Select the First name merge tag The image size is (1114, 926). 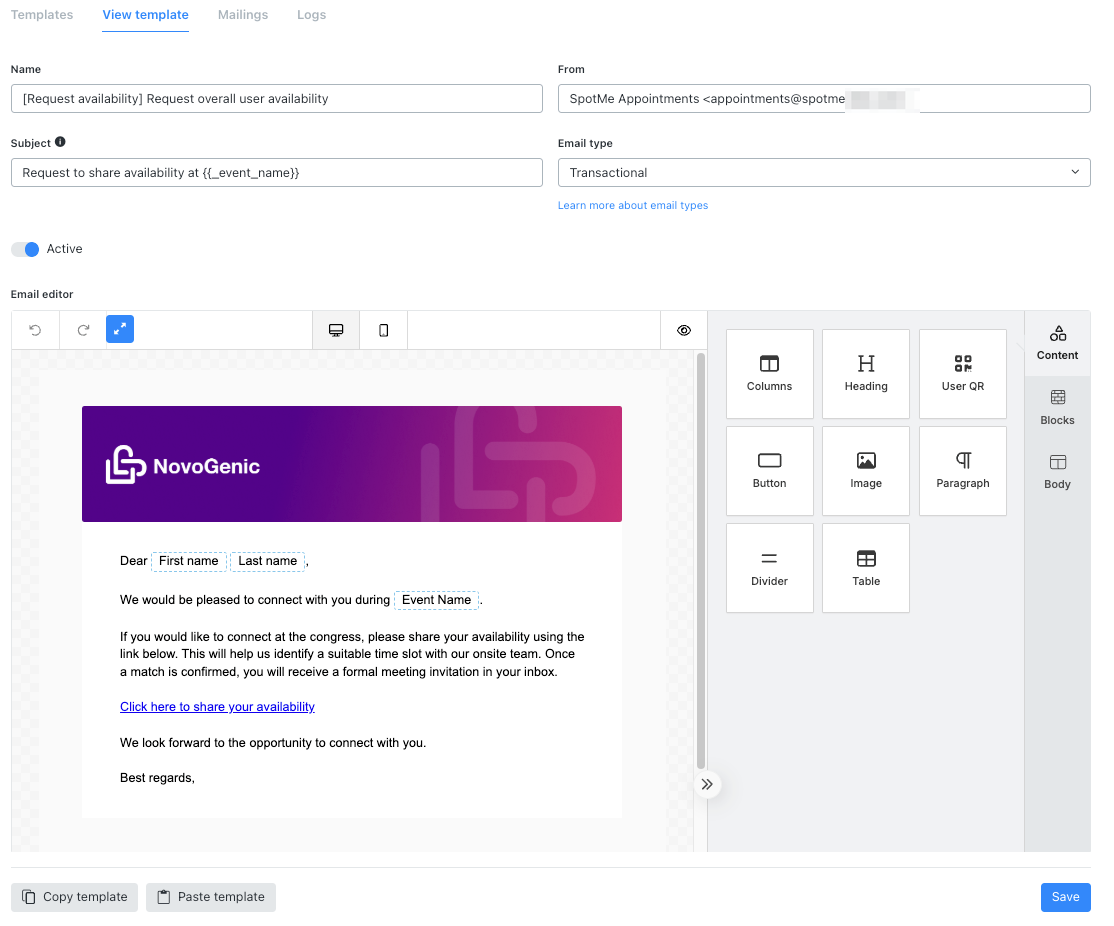[x=189, y=561]
